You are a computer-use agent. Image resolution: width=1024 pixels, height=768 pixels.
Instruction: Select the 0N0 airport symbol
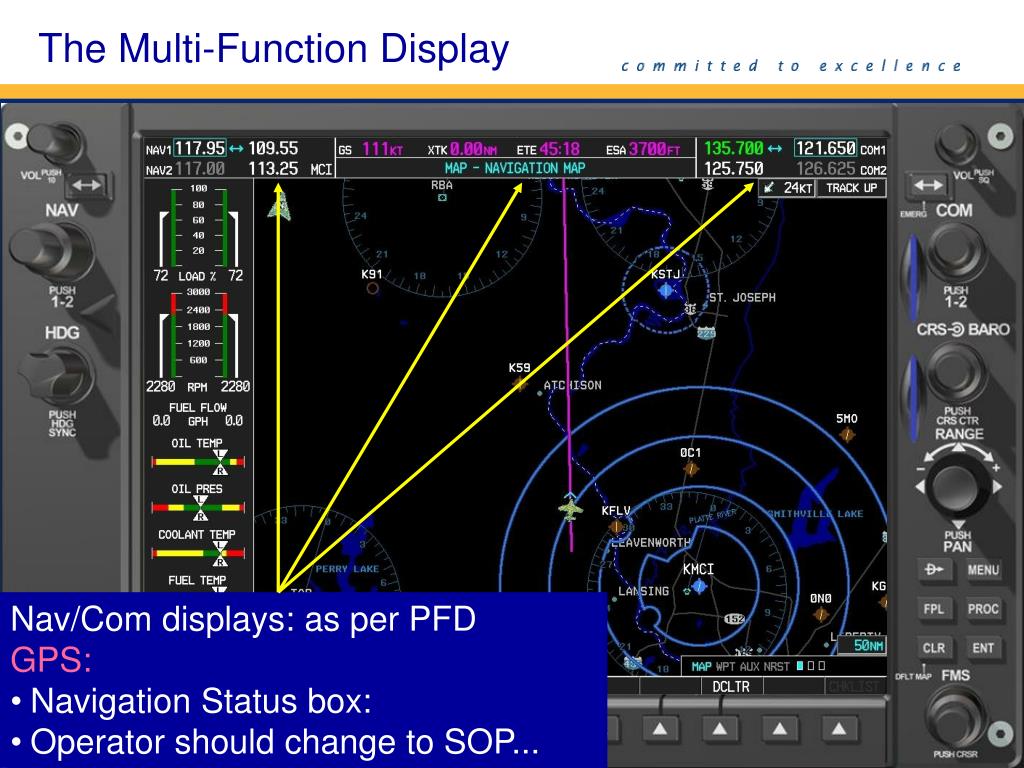pos(820,615)
